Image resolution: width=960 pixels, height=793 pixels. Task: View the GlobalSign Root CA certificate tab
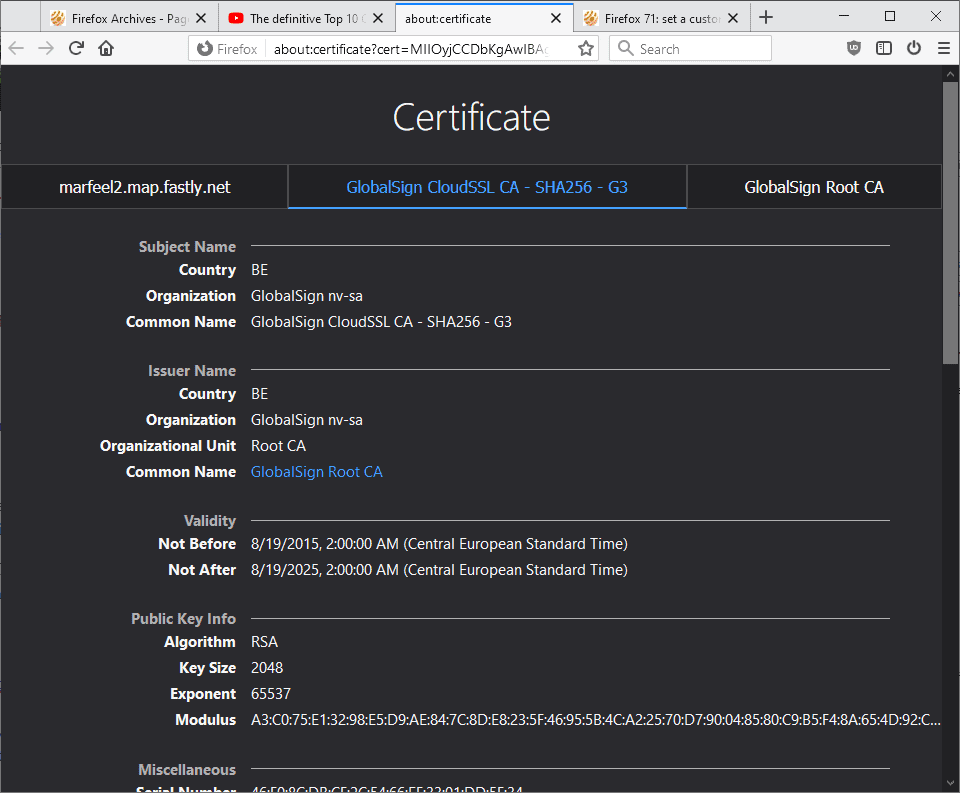click(x=814, y=187)
